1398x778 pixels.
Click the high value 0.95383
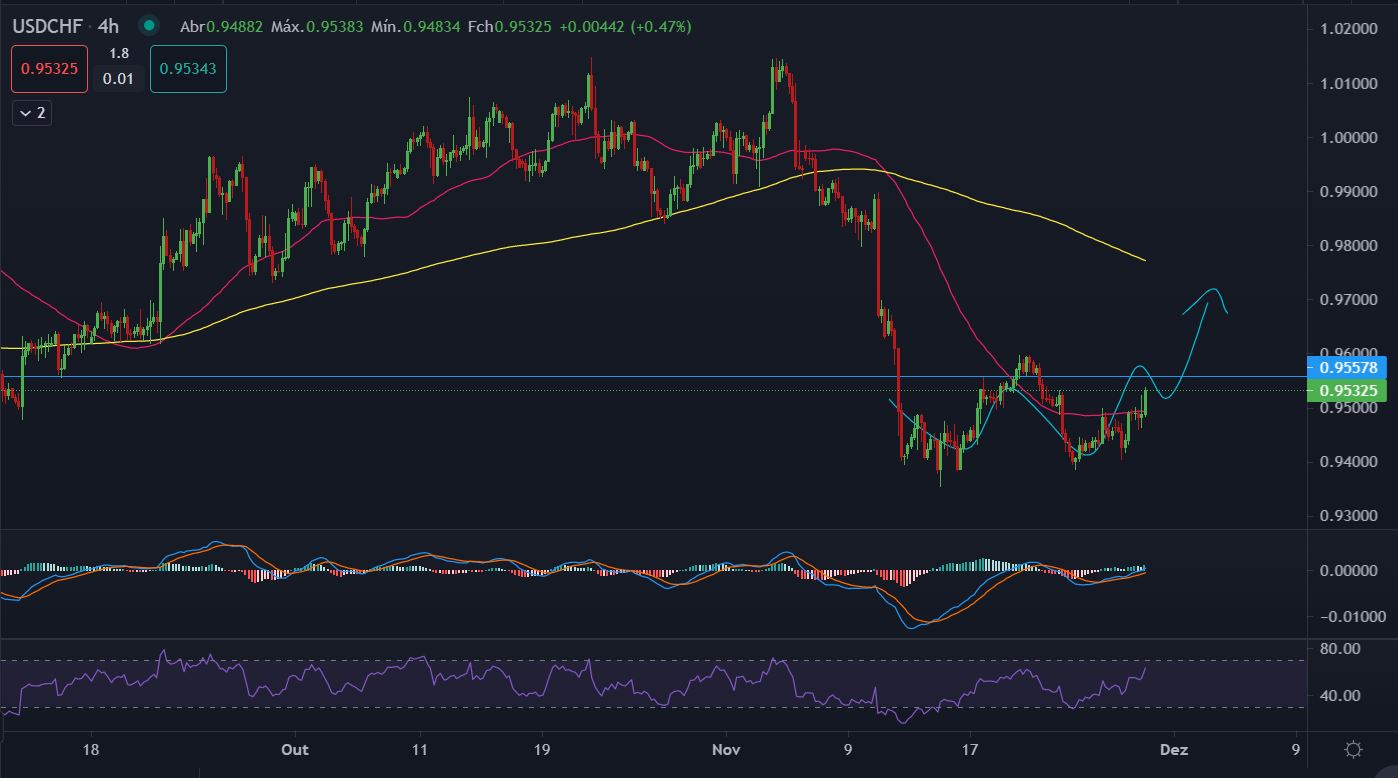coord(334,26)
